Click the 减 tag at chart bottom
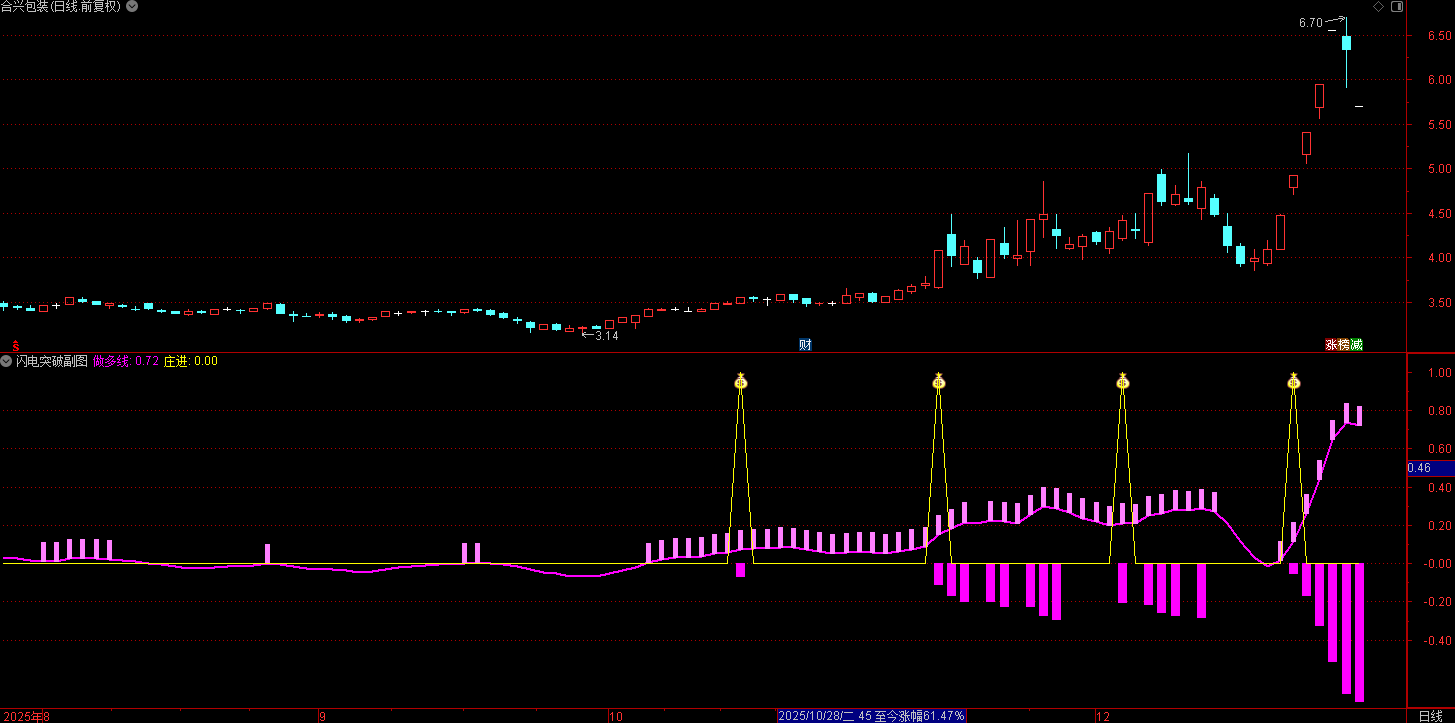Screen dimensions: 1455x723 pyautogui.click(x=1356, y=345)
